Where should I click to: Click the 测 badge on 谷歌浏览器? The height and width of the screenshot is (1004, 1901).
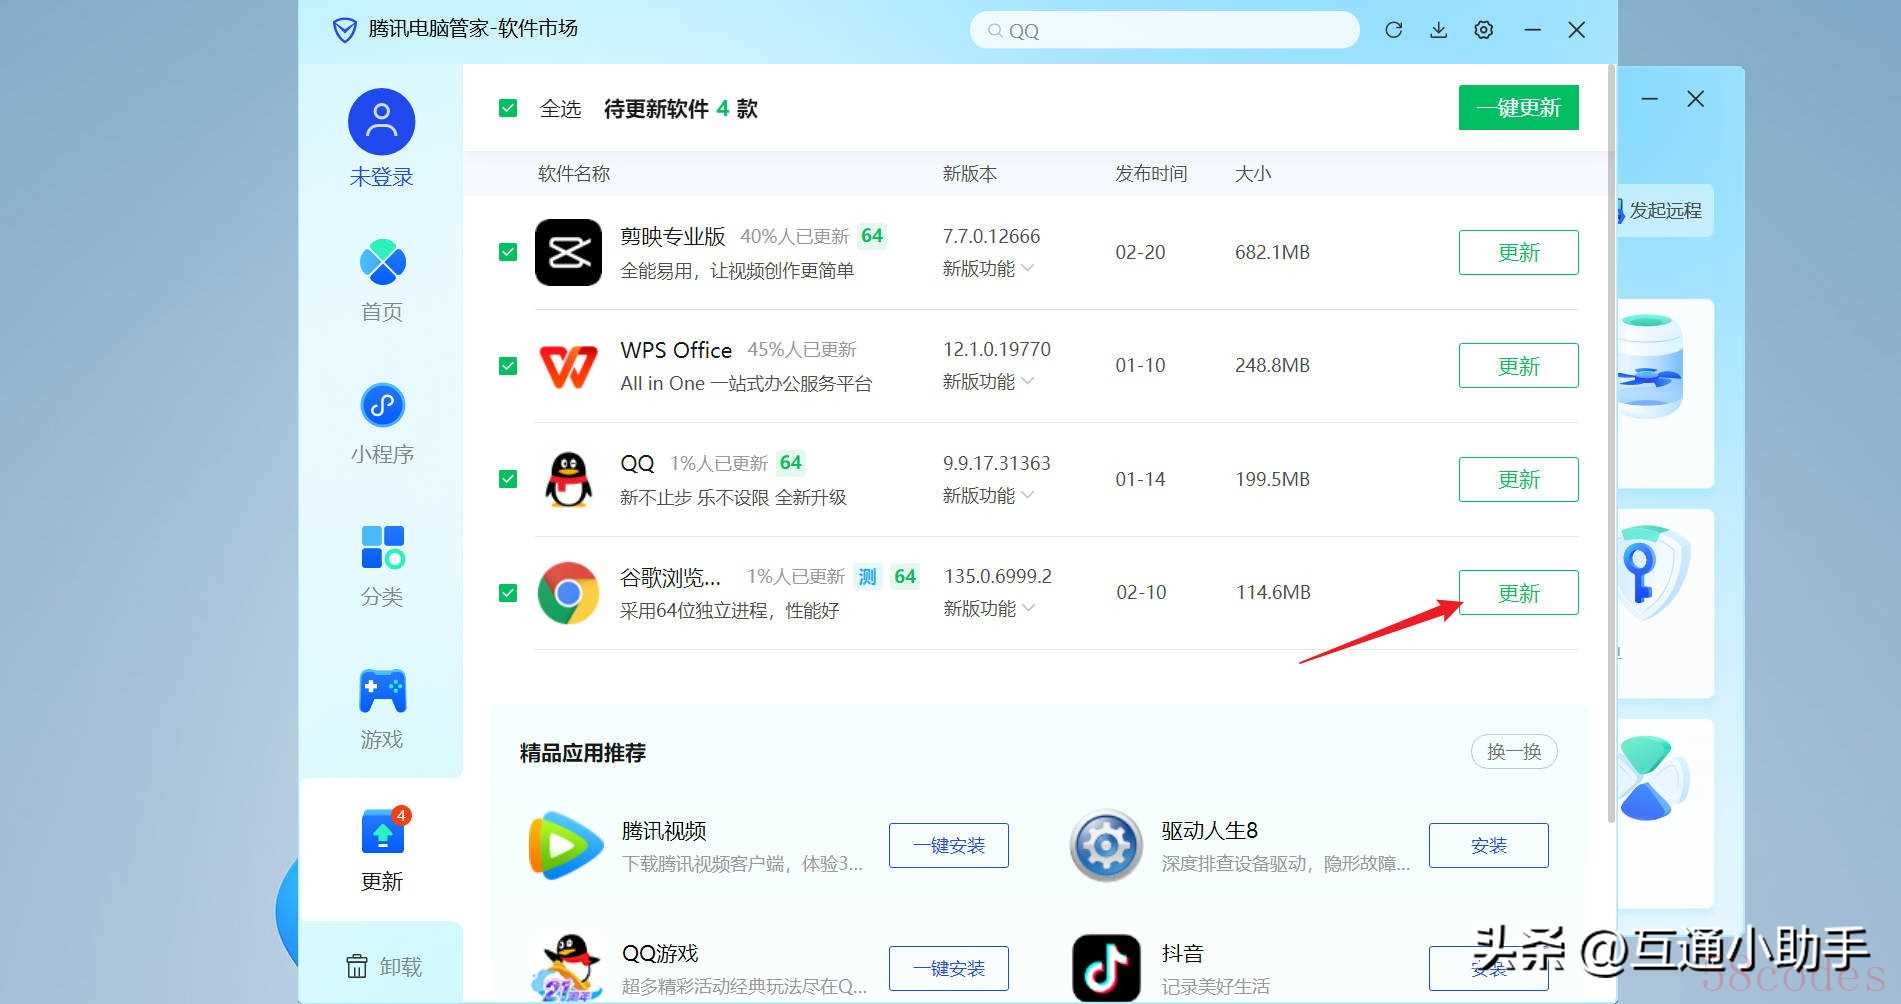pos(867,577)
